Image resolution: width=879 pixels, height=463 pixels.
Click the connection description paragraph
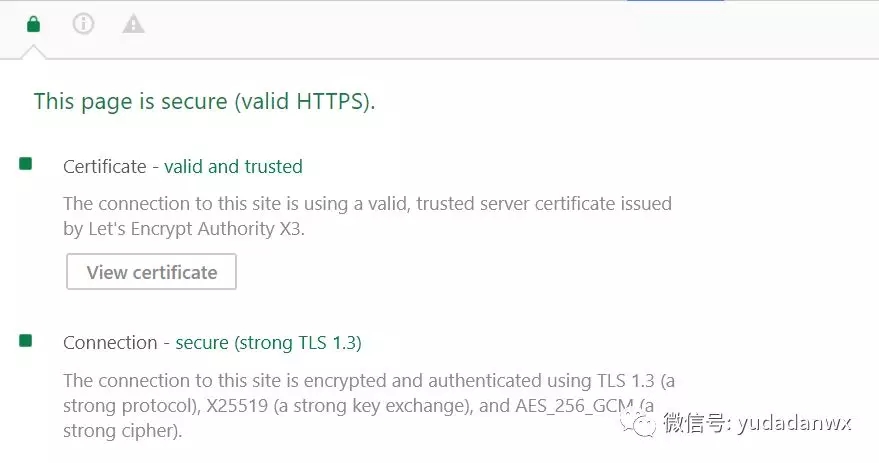(369, 405)
